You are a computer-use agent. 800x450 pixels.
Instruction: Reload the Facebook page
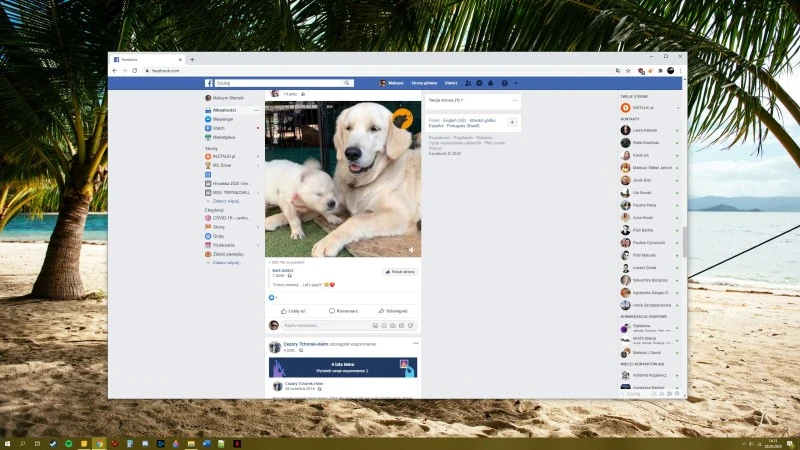pos(135,70)
